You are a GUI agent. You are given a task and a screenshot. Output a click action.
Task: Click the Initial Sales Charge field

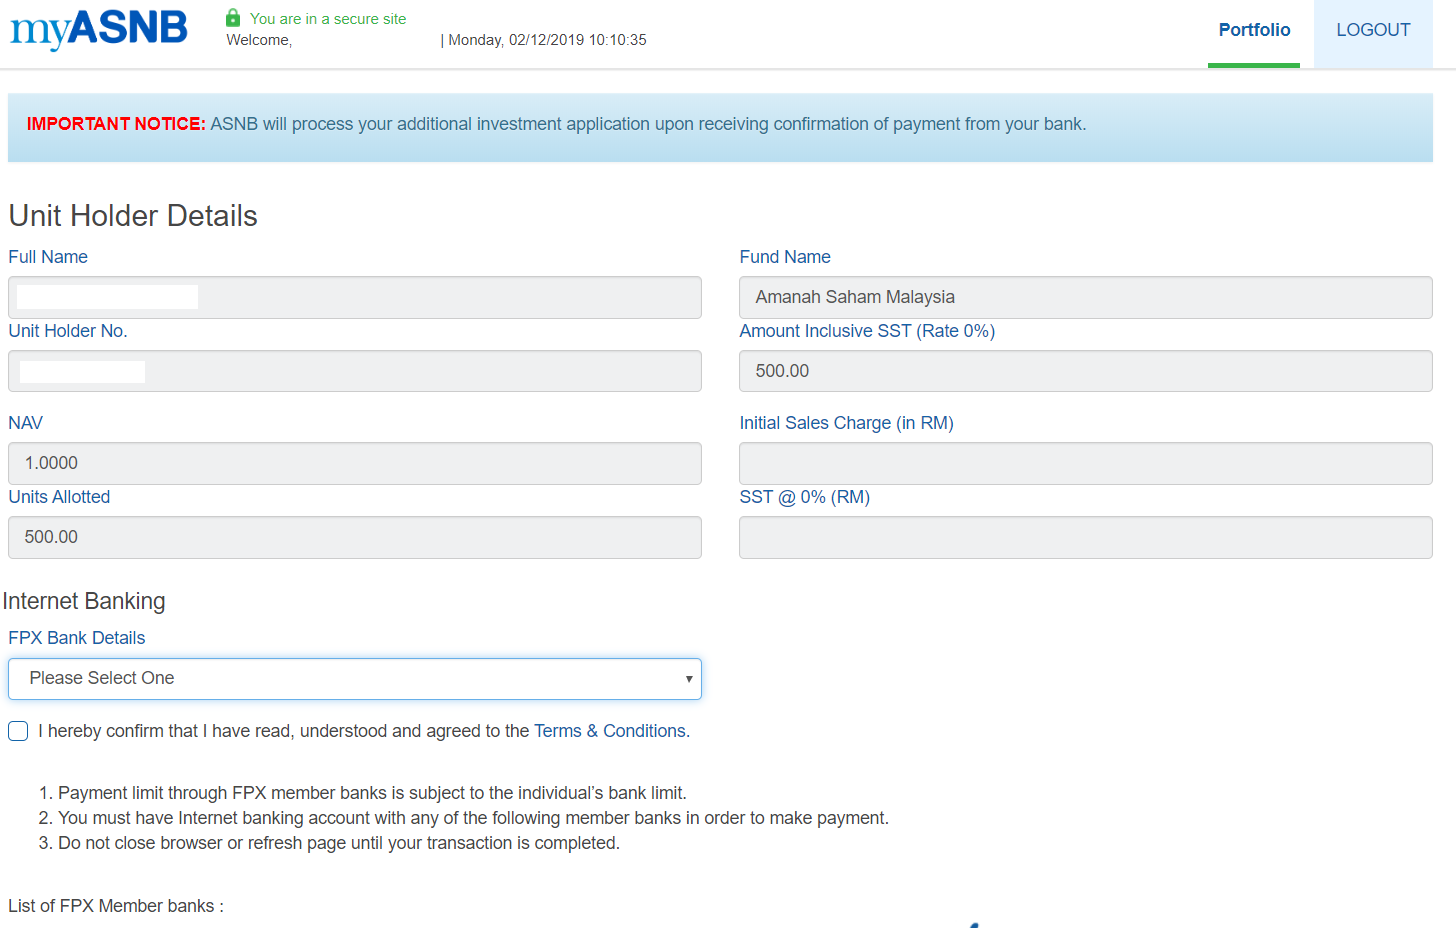click(1086, 463)
